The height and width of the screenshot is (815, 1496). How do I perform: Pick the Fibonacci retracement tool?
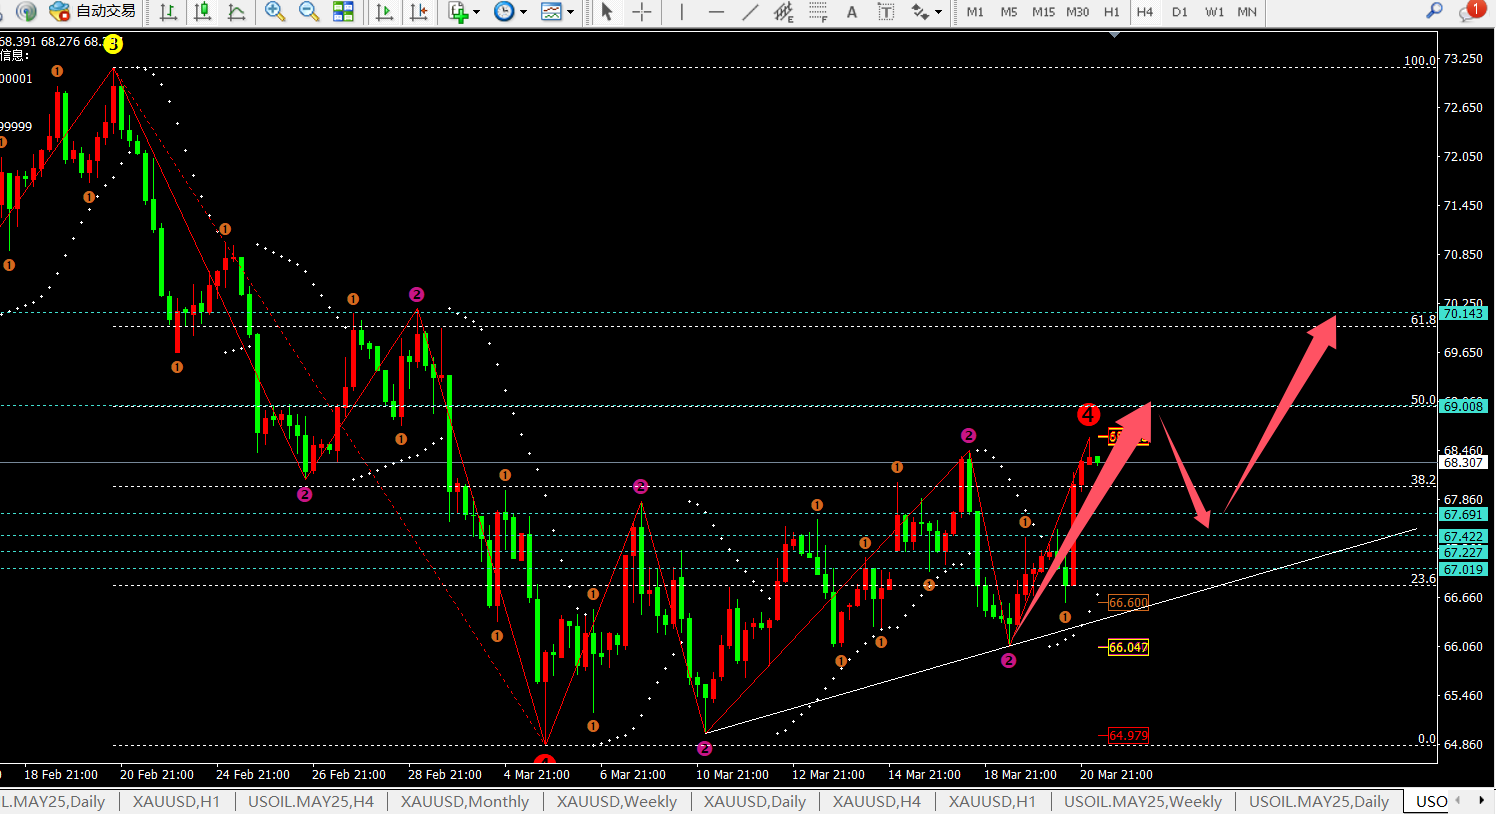point(818,12)
